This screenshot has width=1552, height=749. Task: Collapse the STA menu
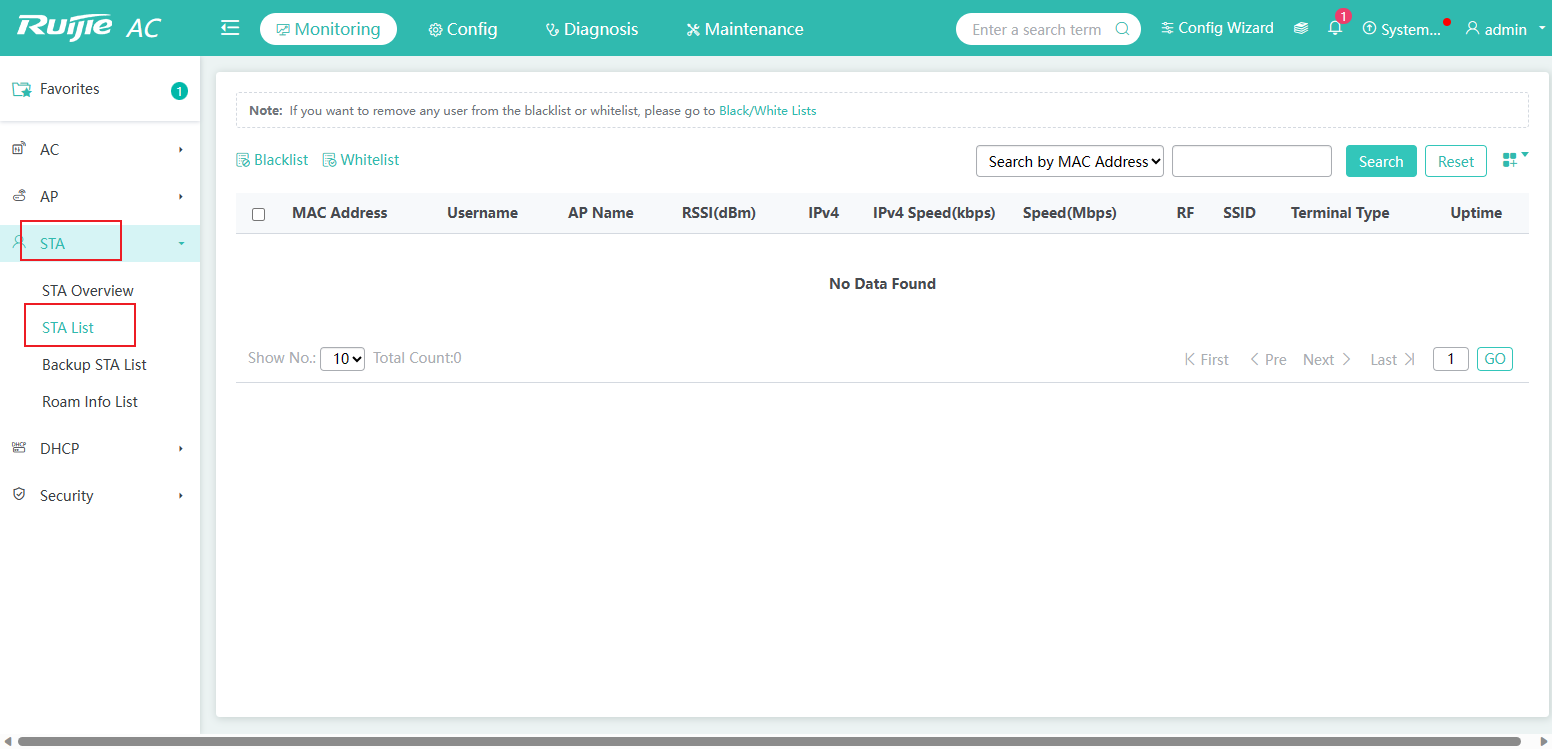click(100, 243)
